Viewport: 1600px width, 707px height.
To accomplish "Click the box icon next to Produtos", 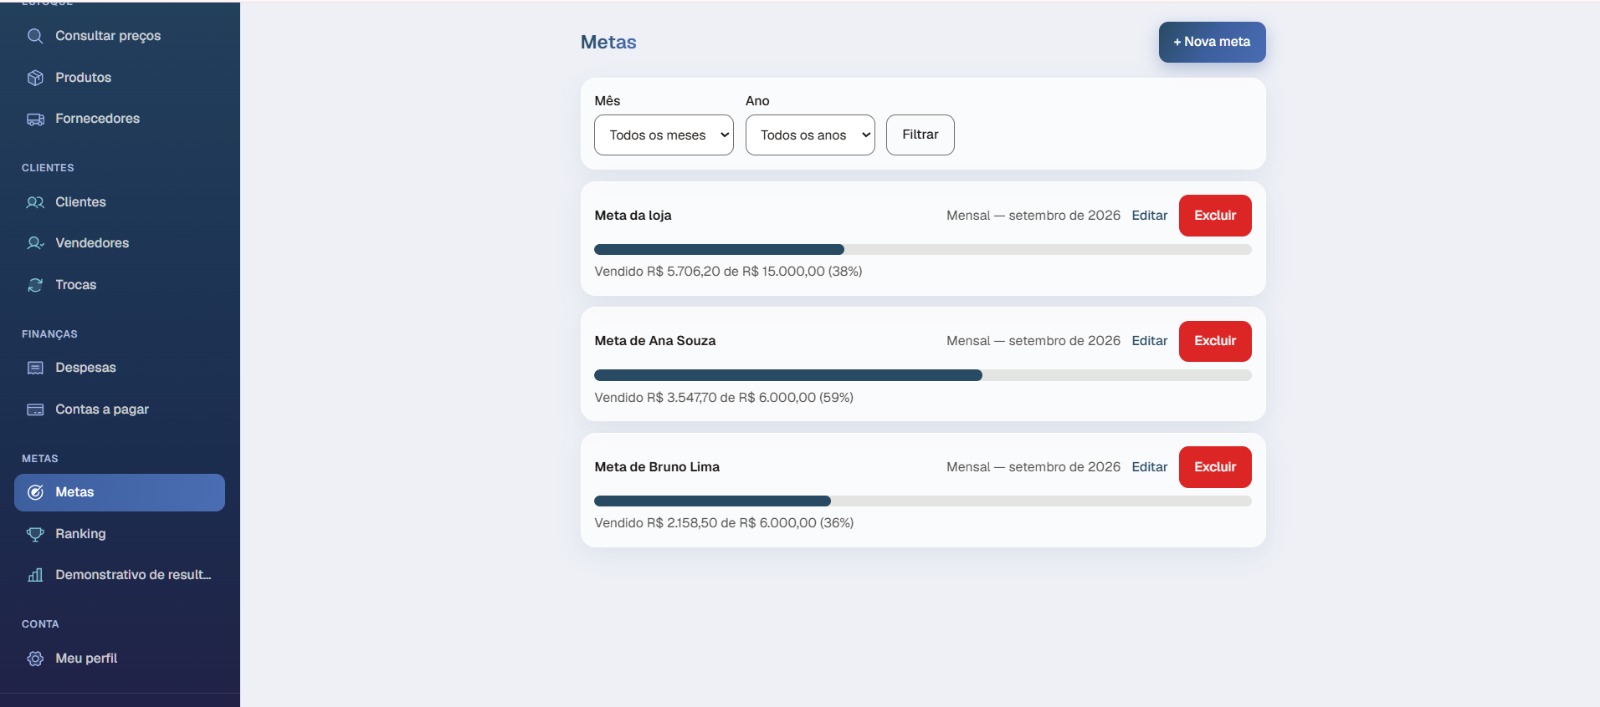I will (x=35, y=77).
